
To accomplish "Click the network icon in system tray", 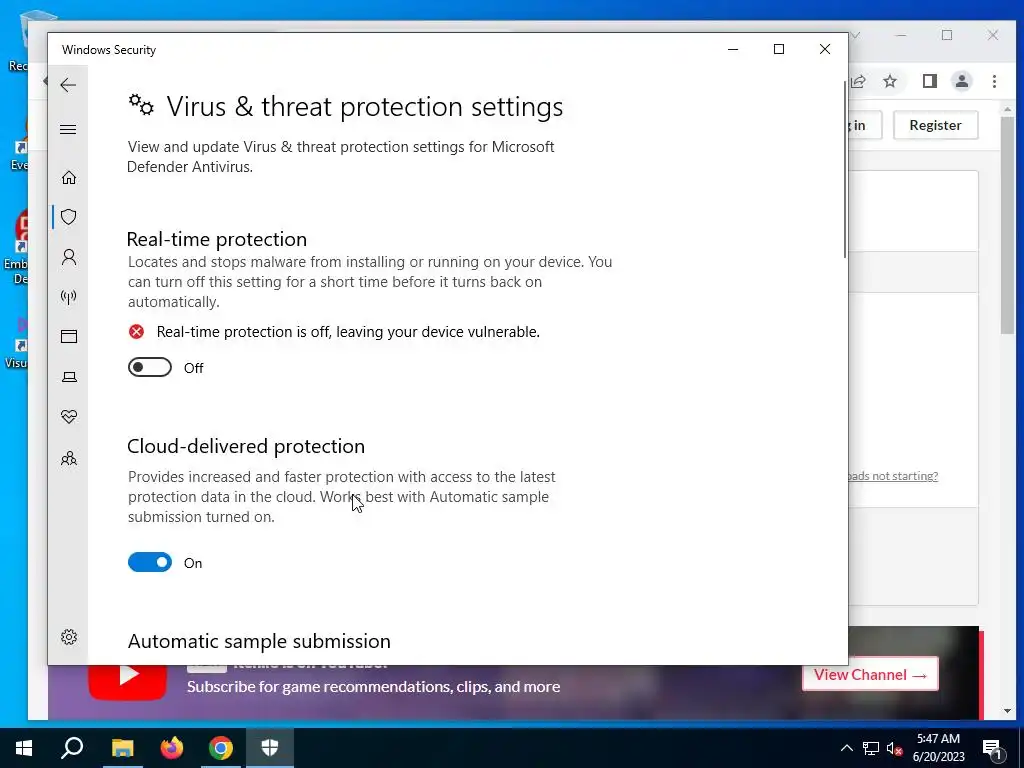I will [871, 748].
